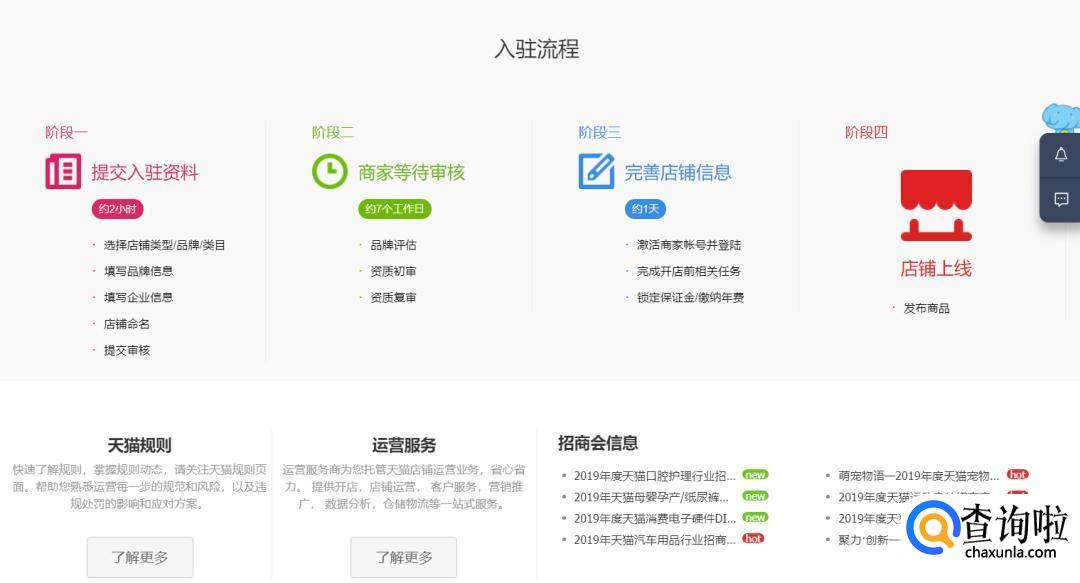Click the new badge beside 母婴孕产 link

(755, 496)
